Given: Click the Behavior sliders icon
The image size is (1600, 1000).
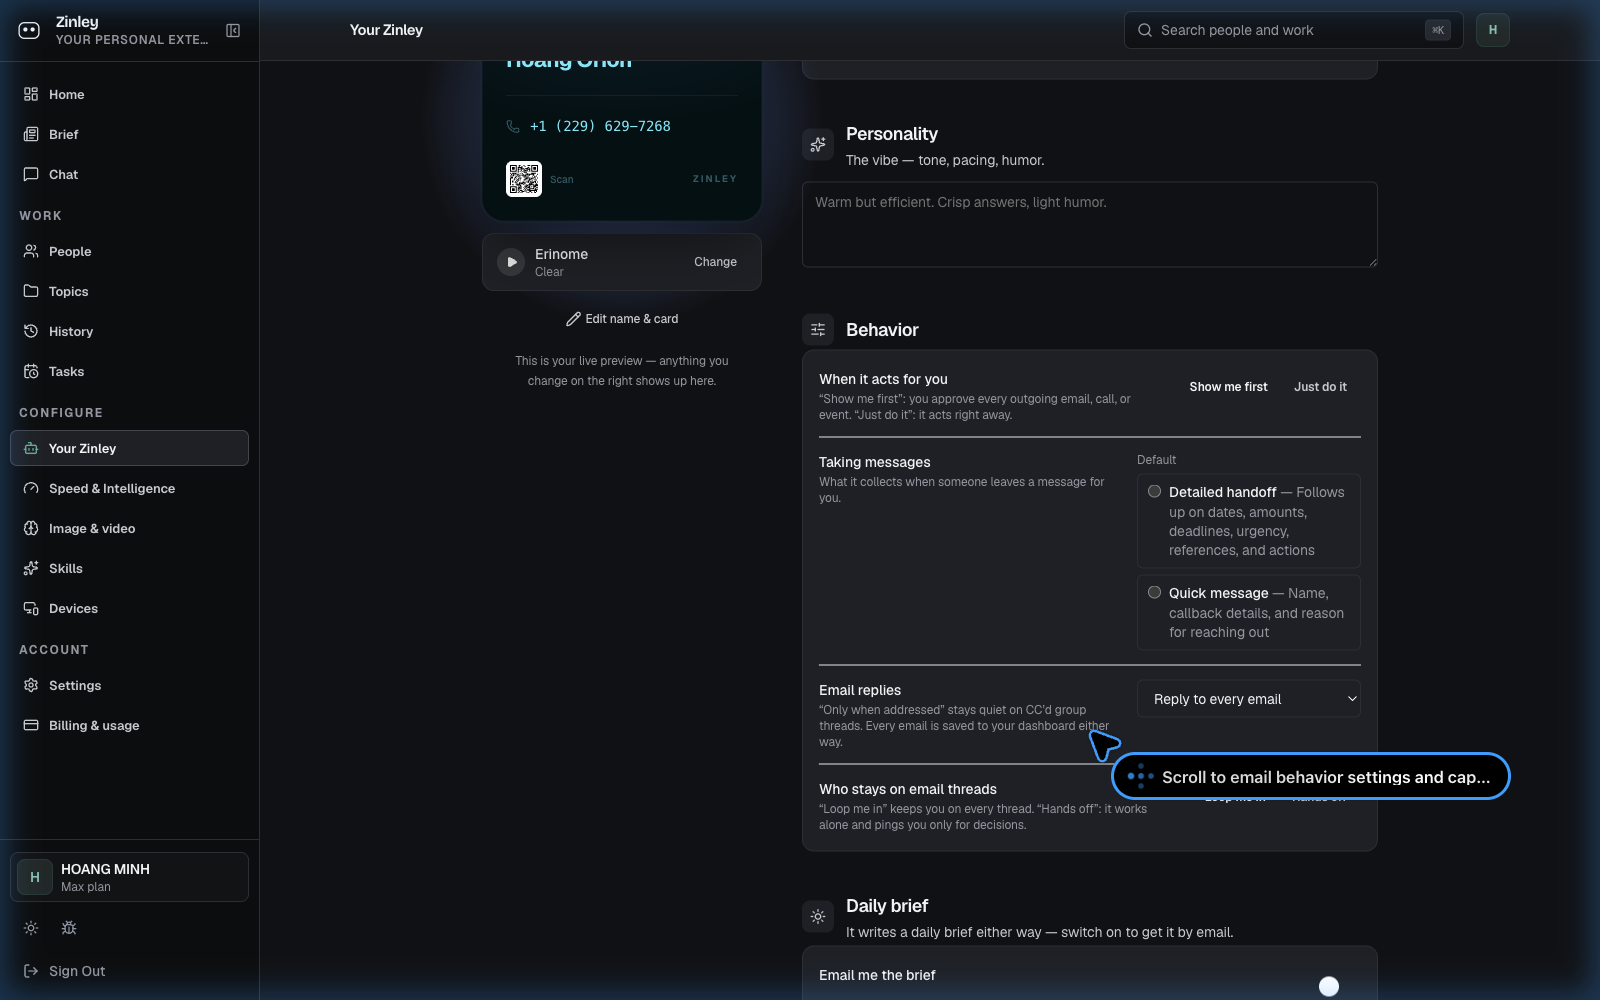Looking at the screenshot, I should 818,329.
